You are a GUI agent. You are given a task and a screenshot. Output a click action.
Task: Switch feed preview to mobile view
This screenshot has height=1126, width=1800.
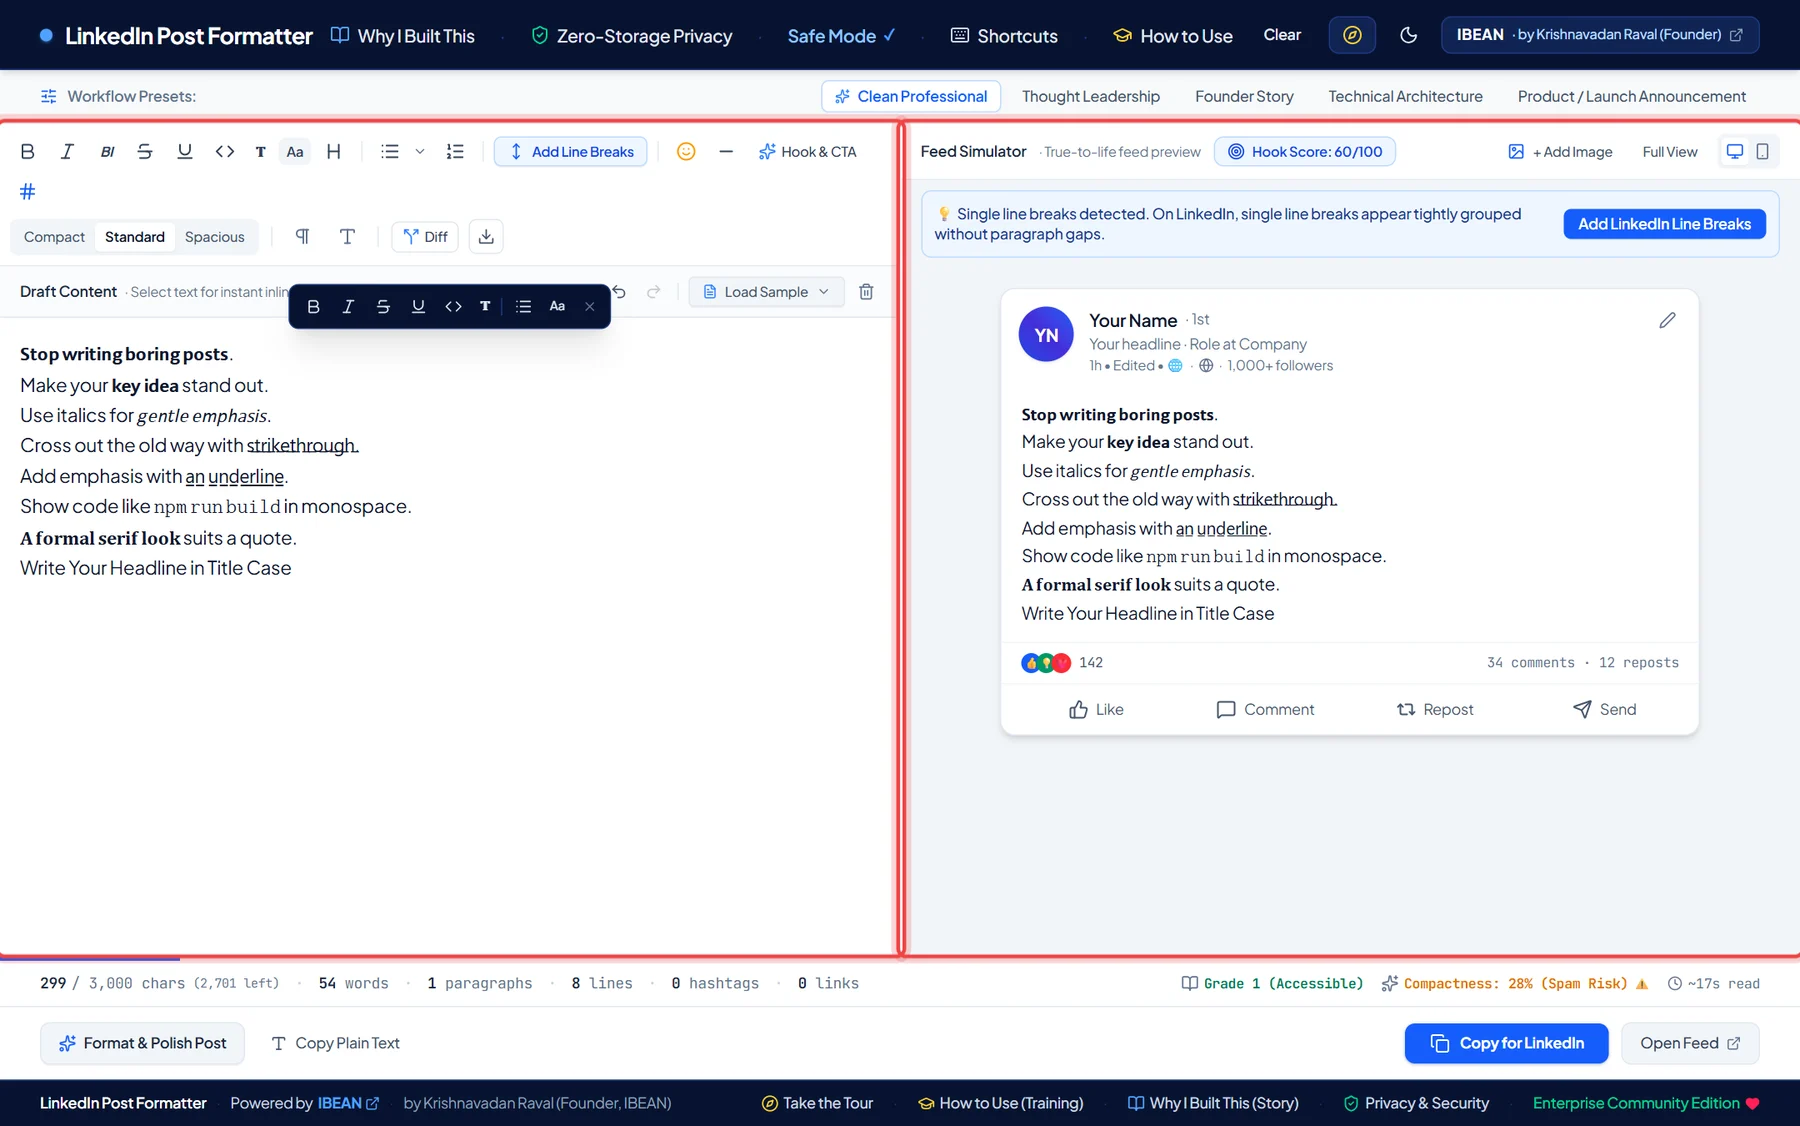[1762, 152]
